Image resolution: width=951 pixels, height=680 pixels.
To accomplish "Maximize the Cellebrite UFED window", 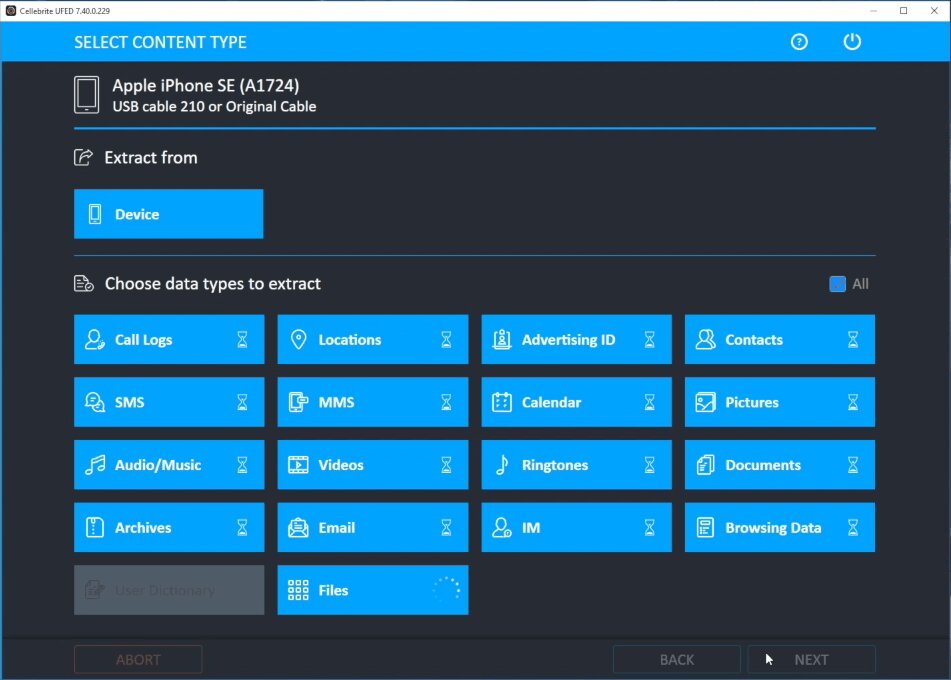I will point(903,10).
